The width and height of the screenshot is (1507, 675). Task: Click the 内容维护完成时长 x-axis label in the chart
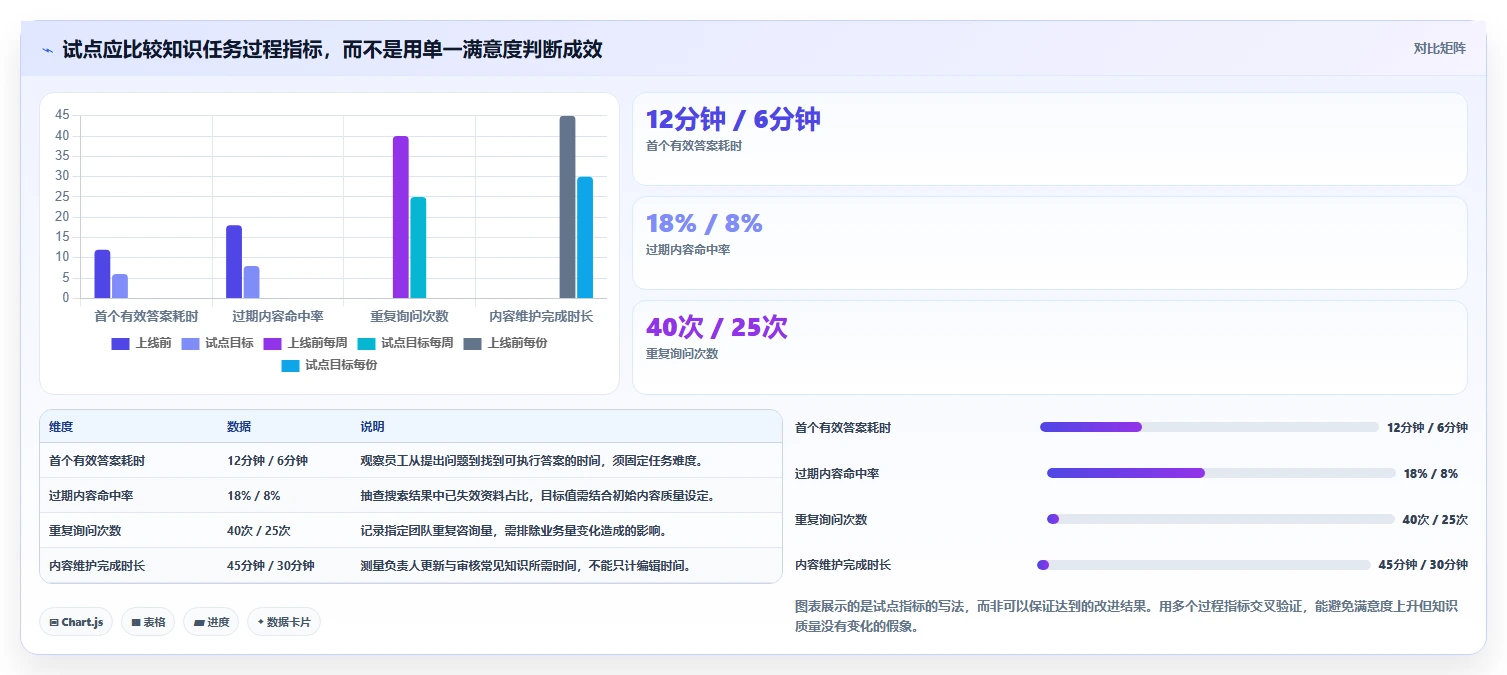click(541, 316)
